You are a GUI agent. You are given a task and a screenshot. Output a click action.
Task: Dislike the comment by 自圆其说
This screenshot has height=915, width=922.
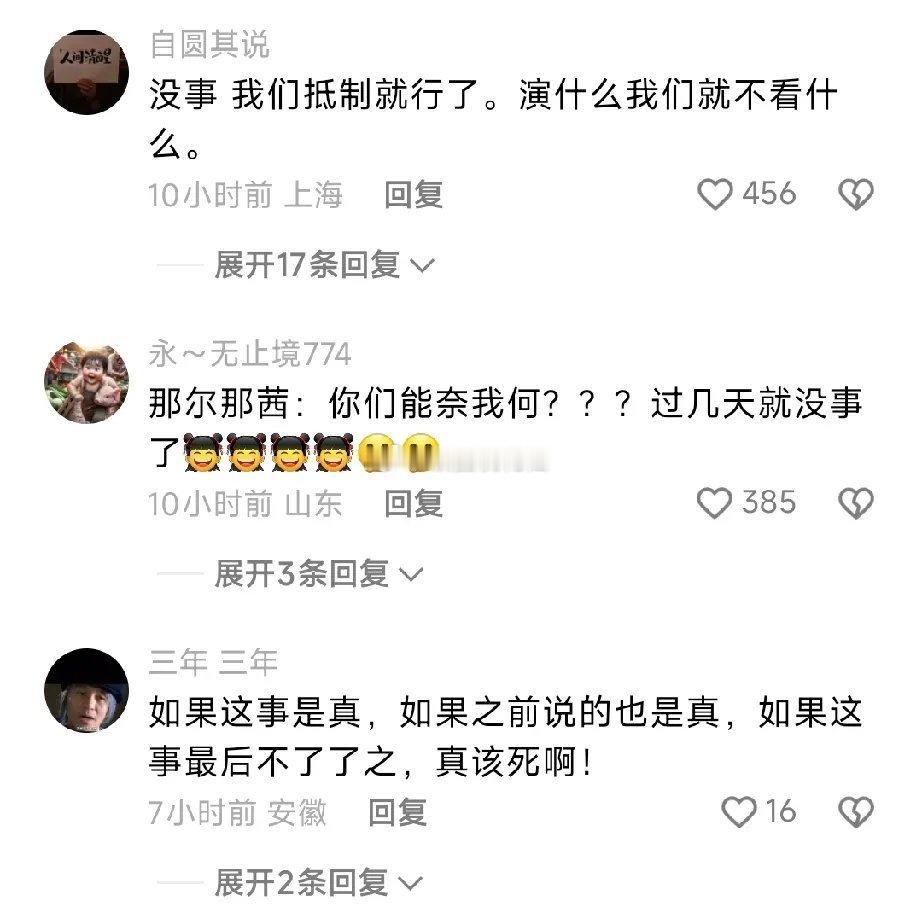click(x=856, y=194)
